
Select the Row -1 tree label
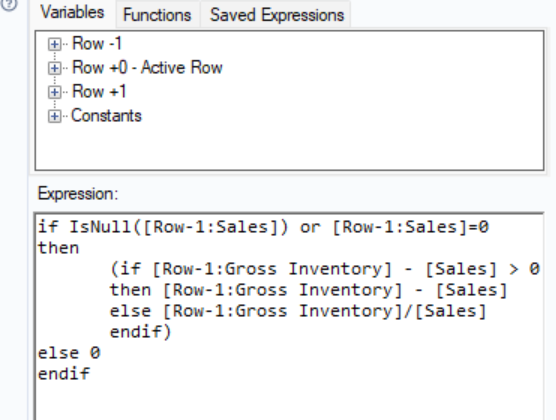click(x=97, y=44)
